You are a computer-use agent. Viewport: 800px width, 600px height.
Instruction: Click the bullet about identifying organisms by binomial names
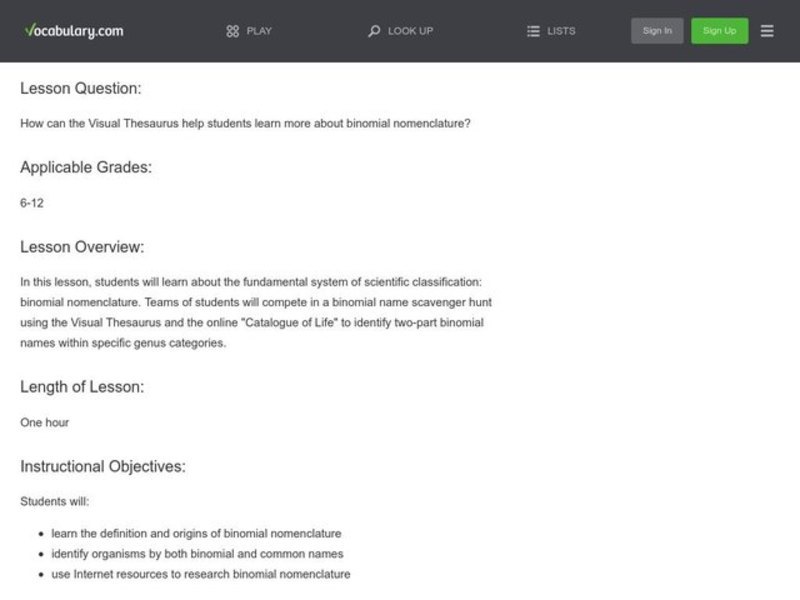click(198, 553)
